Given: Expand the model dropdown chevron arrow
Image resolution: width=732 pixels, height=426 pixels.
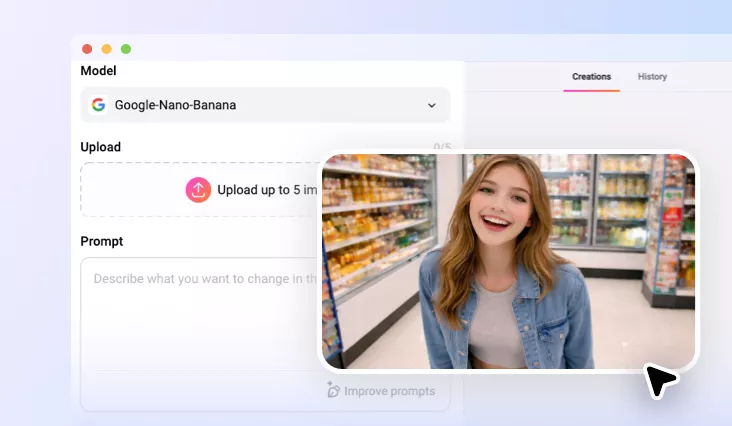Looking at the screenshot, I should coord(432,105).
